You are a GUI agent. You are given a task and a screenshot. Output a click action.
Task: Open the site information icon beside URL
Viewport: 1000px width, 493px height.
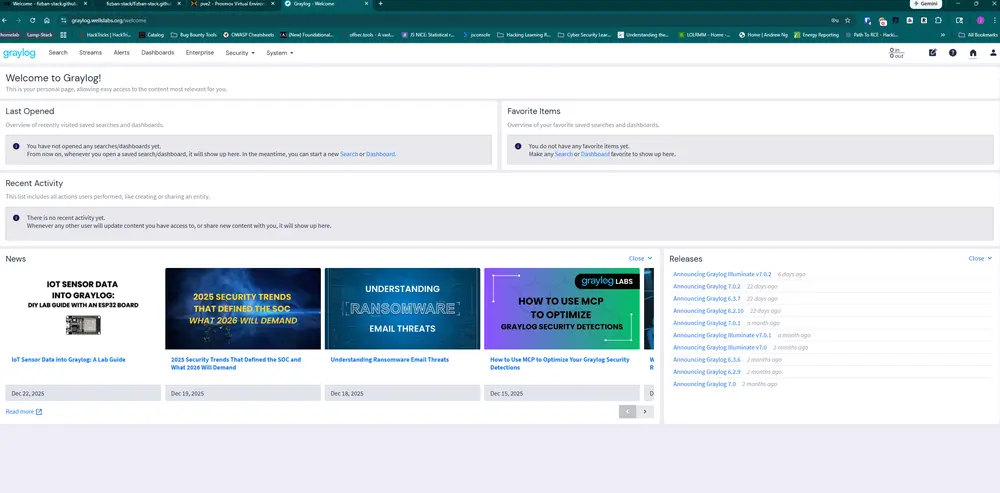63,20
